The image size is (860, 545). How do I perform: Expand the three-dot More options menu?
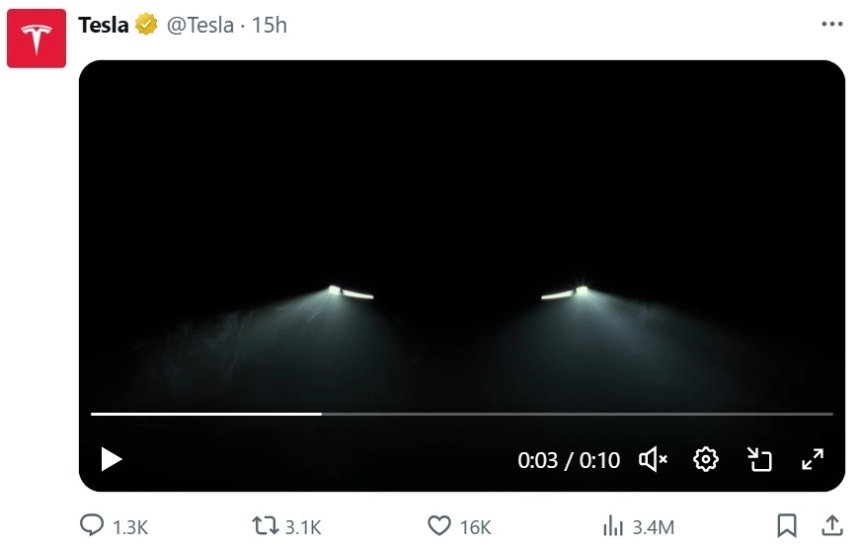tap(831, 24)
